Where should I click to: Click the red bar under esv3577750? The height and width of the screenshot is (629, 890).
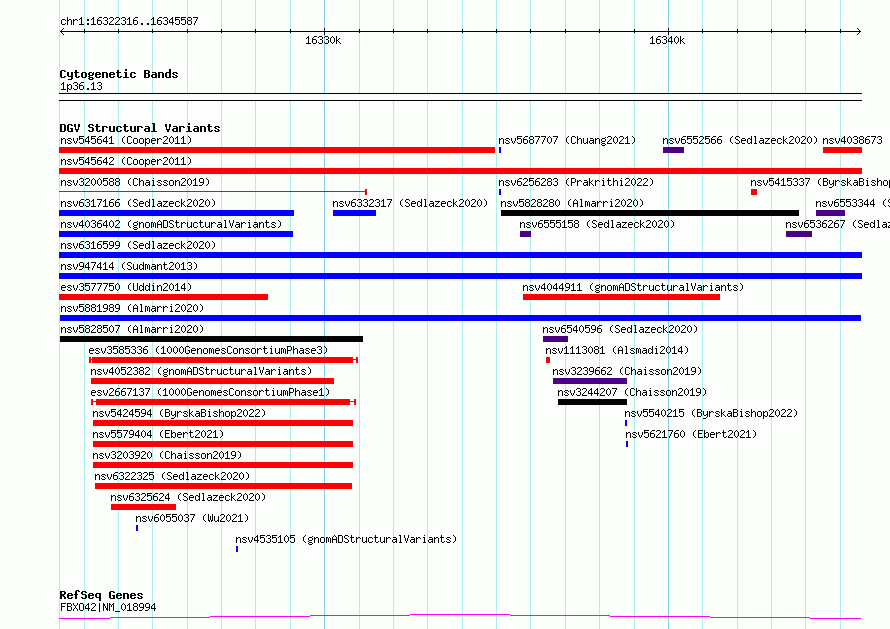point(163,297)
